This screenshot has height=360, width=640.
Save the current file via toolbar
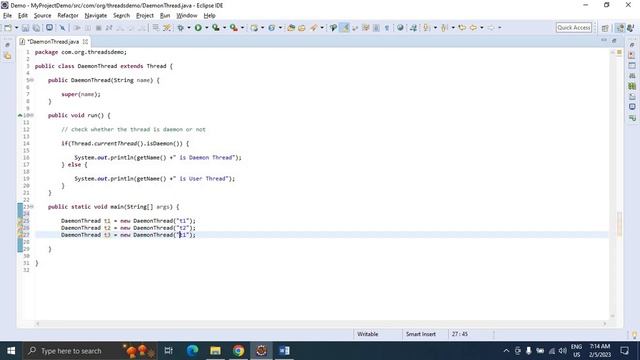[25, 28]
